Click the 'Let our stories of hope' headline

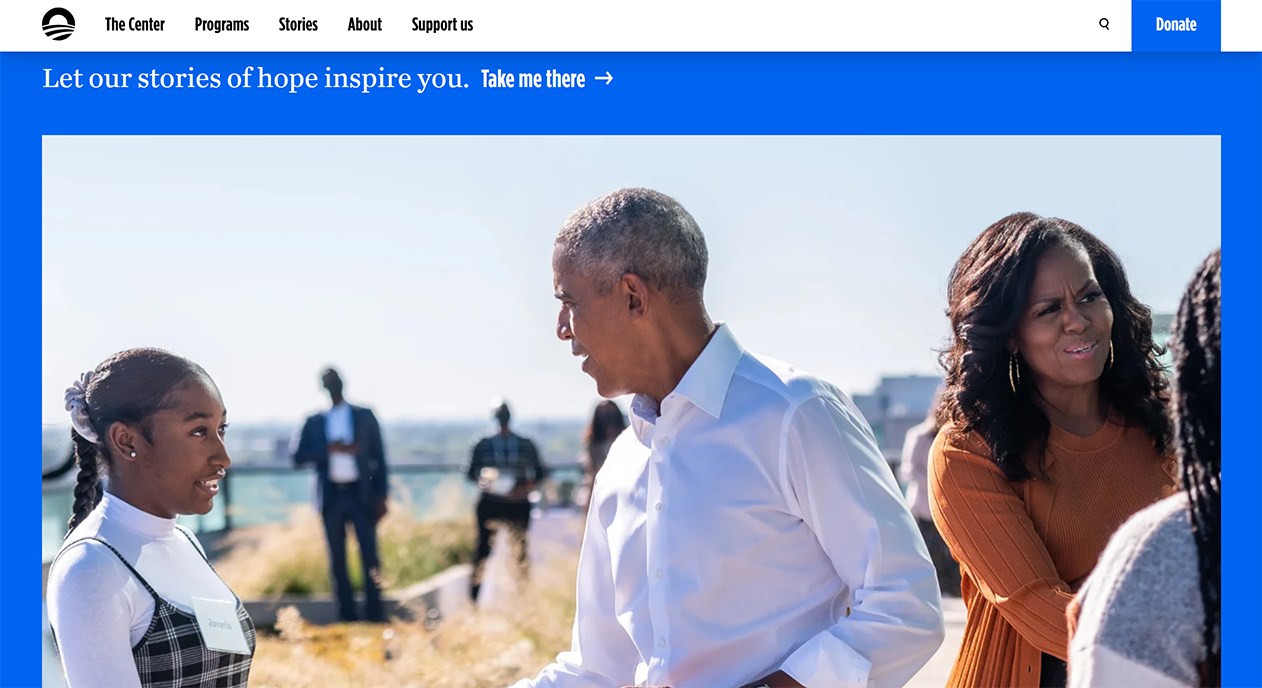pos(255,78)
